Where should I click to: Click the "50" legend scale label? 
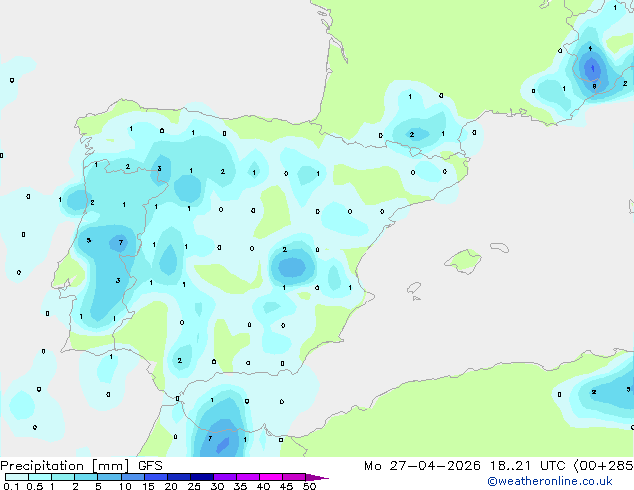[x=309, y=486]
